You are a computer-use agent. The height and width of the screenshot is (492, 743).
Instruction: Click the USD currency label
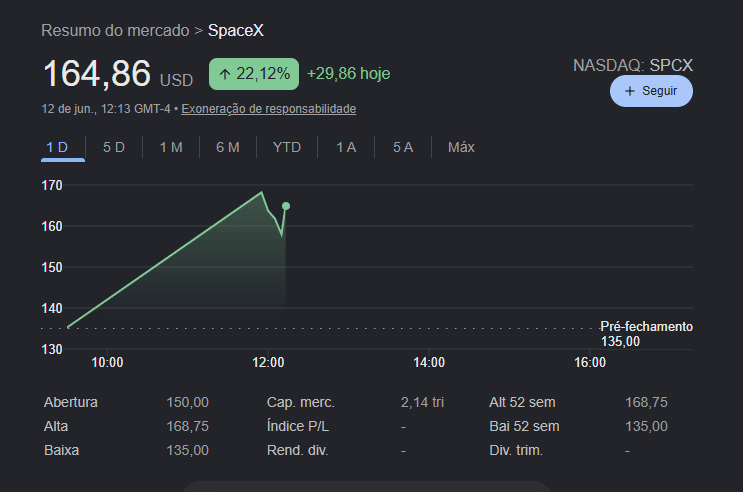(x=176, y=80)
